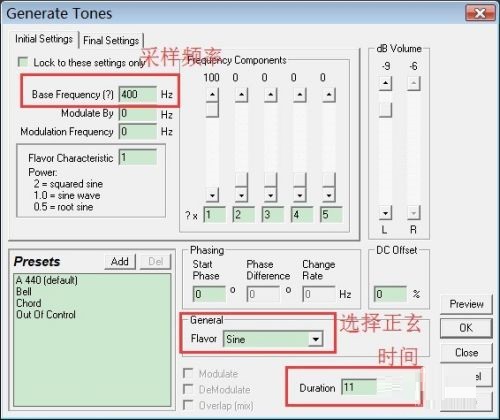Click up arrow of first frequency component slider
Viewport: 500px width, 420px height.
point(212,95)
